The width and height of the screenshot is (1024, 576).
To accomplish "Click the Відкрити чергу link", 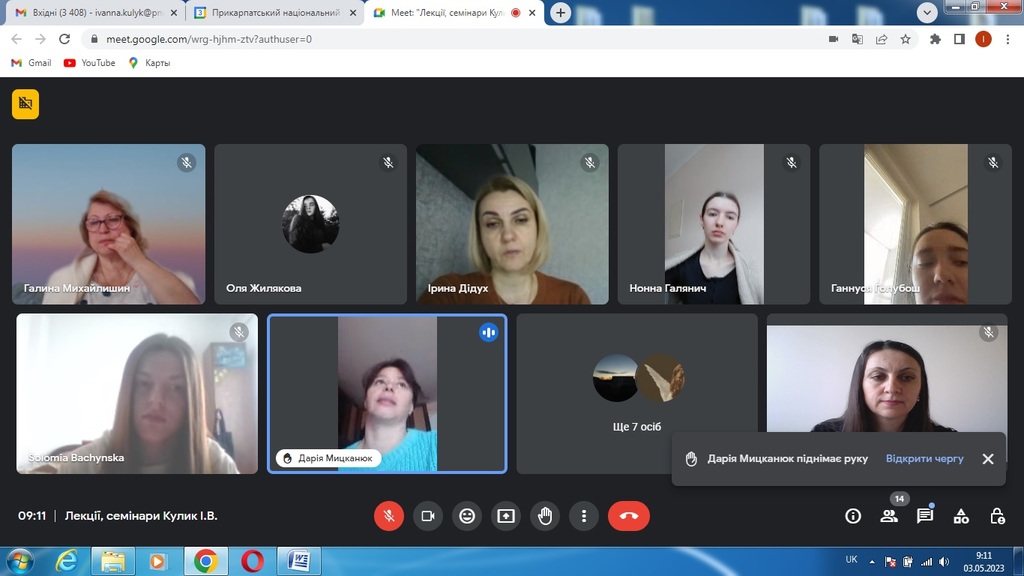I will 924,459.
